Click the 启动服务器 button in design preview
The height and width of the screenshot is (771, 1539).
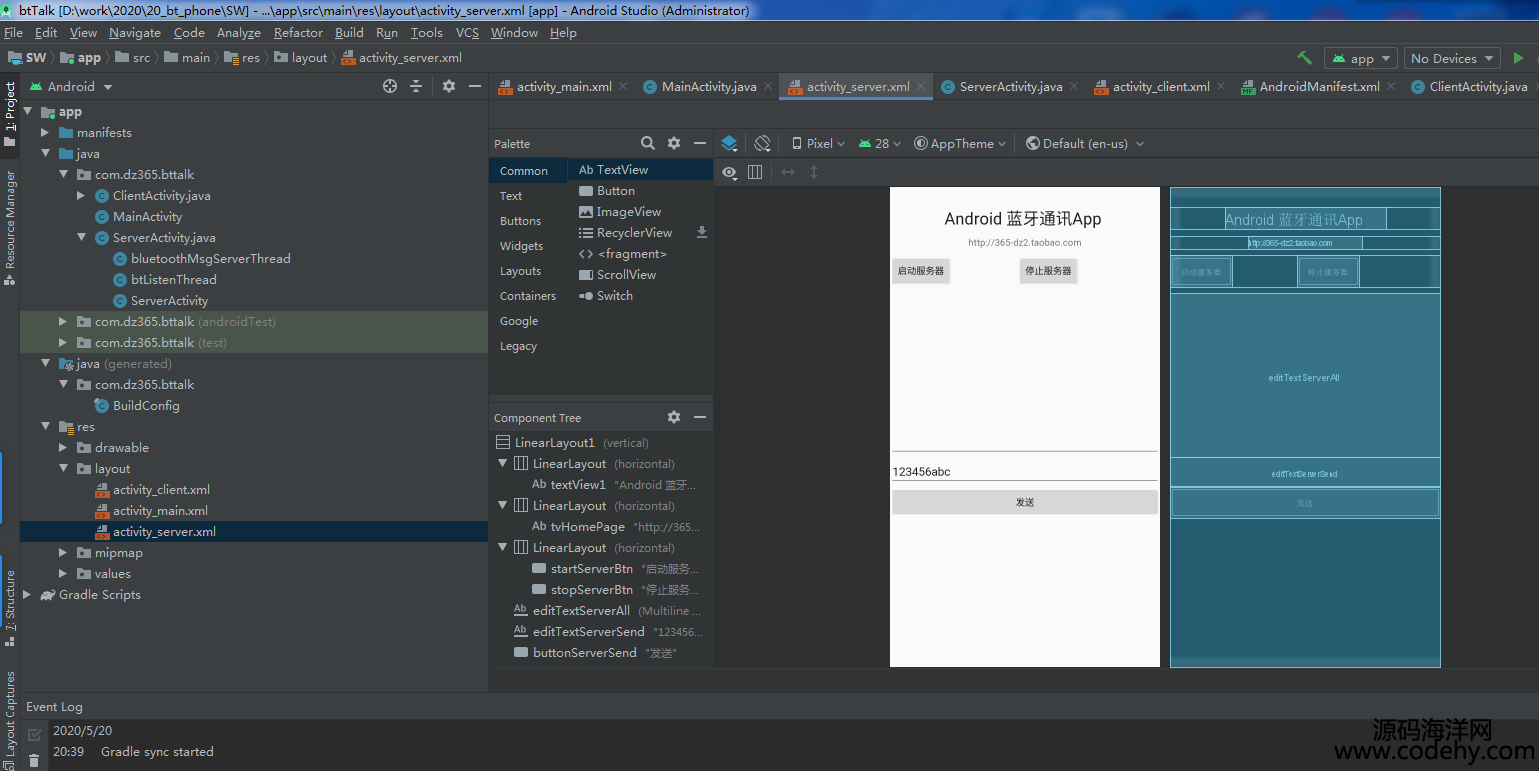[x=920, y=270]
